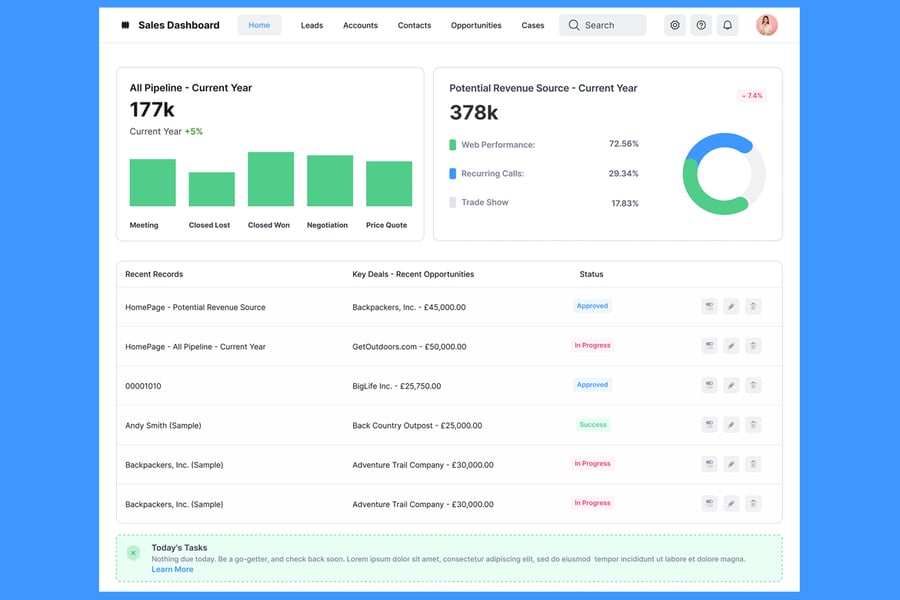Go to the Cases tab
Screen dimensions: 900x600
[533, 25]
